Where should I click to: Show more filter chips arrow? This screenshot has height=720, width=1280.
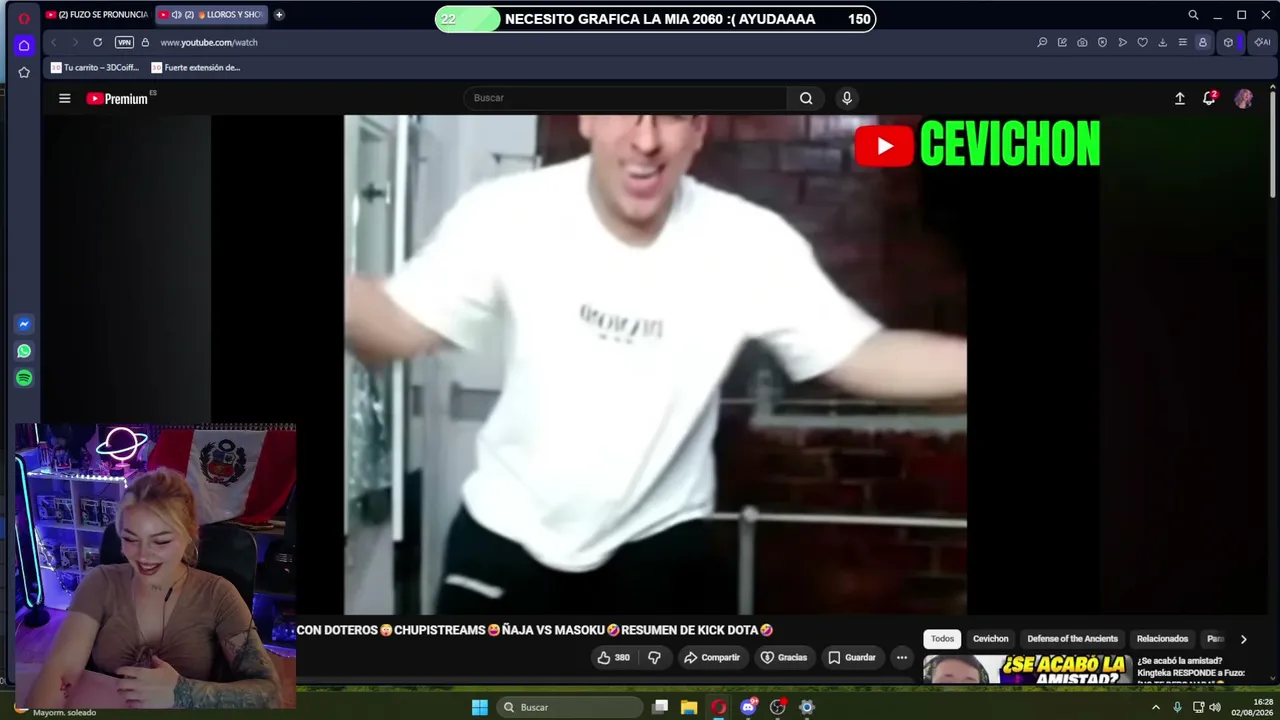coord(1243,639)
